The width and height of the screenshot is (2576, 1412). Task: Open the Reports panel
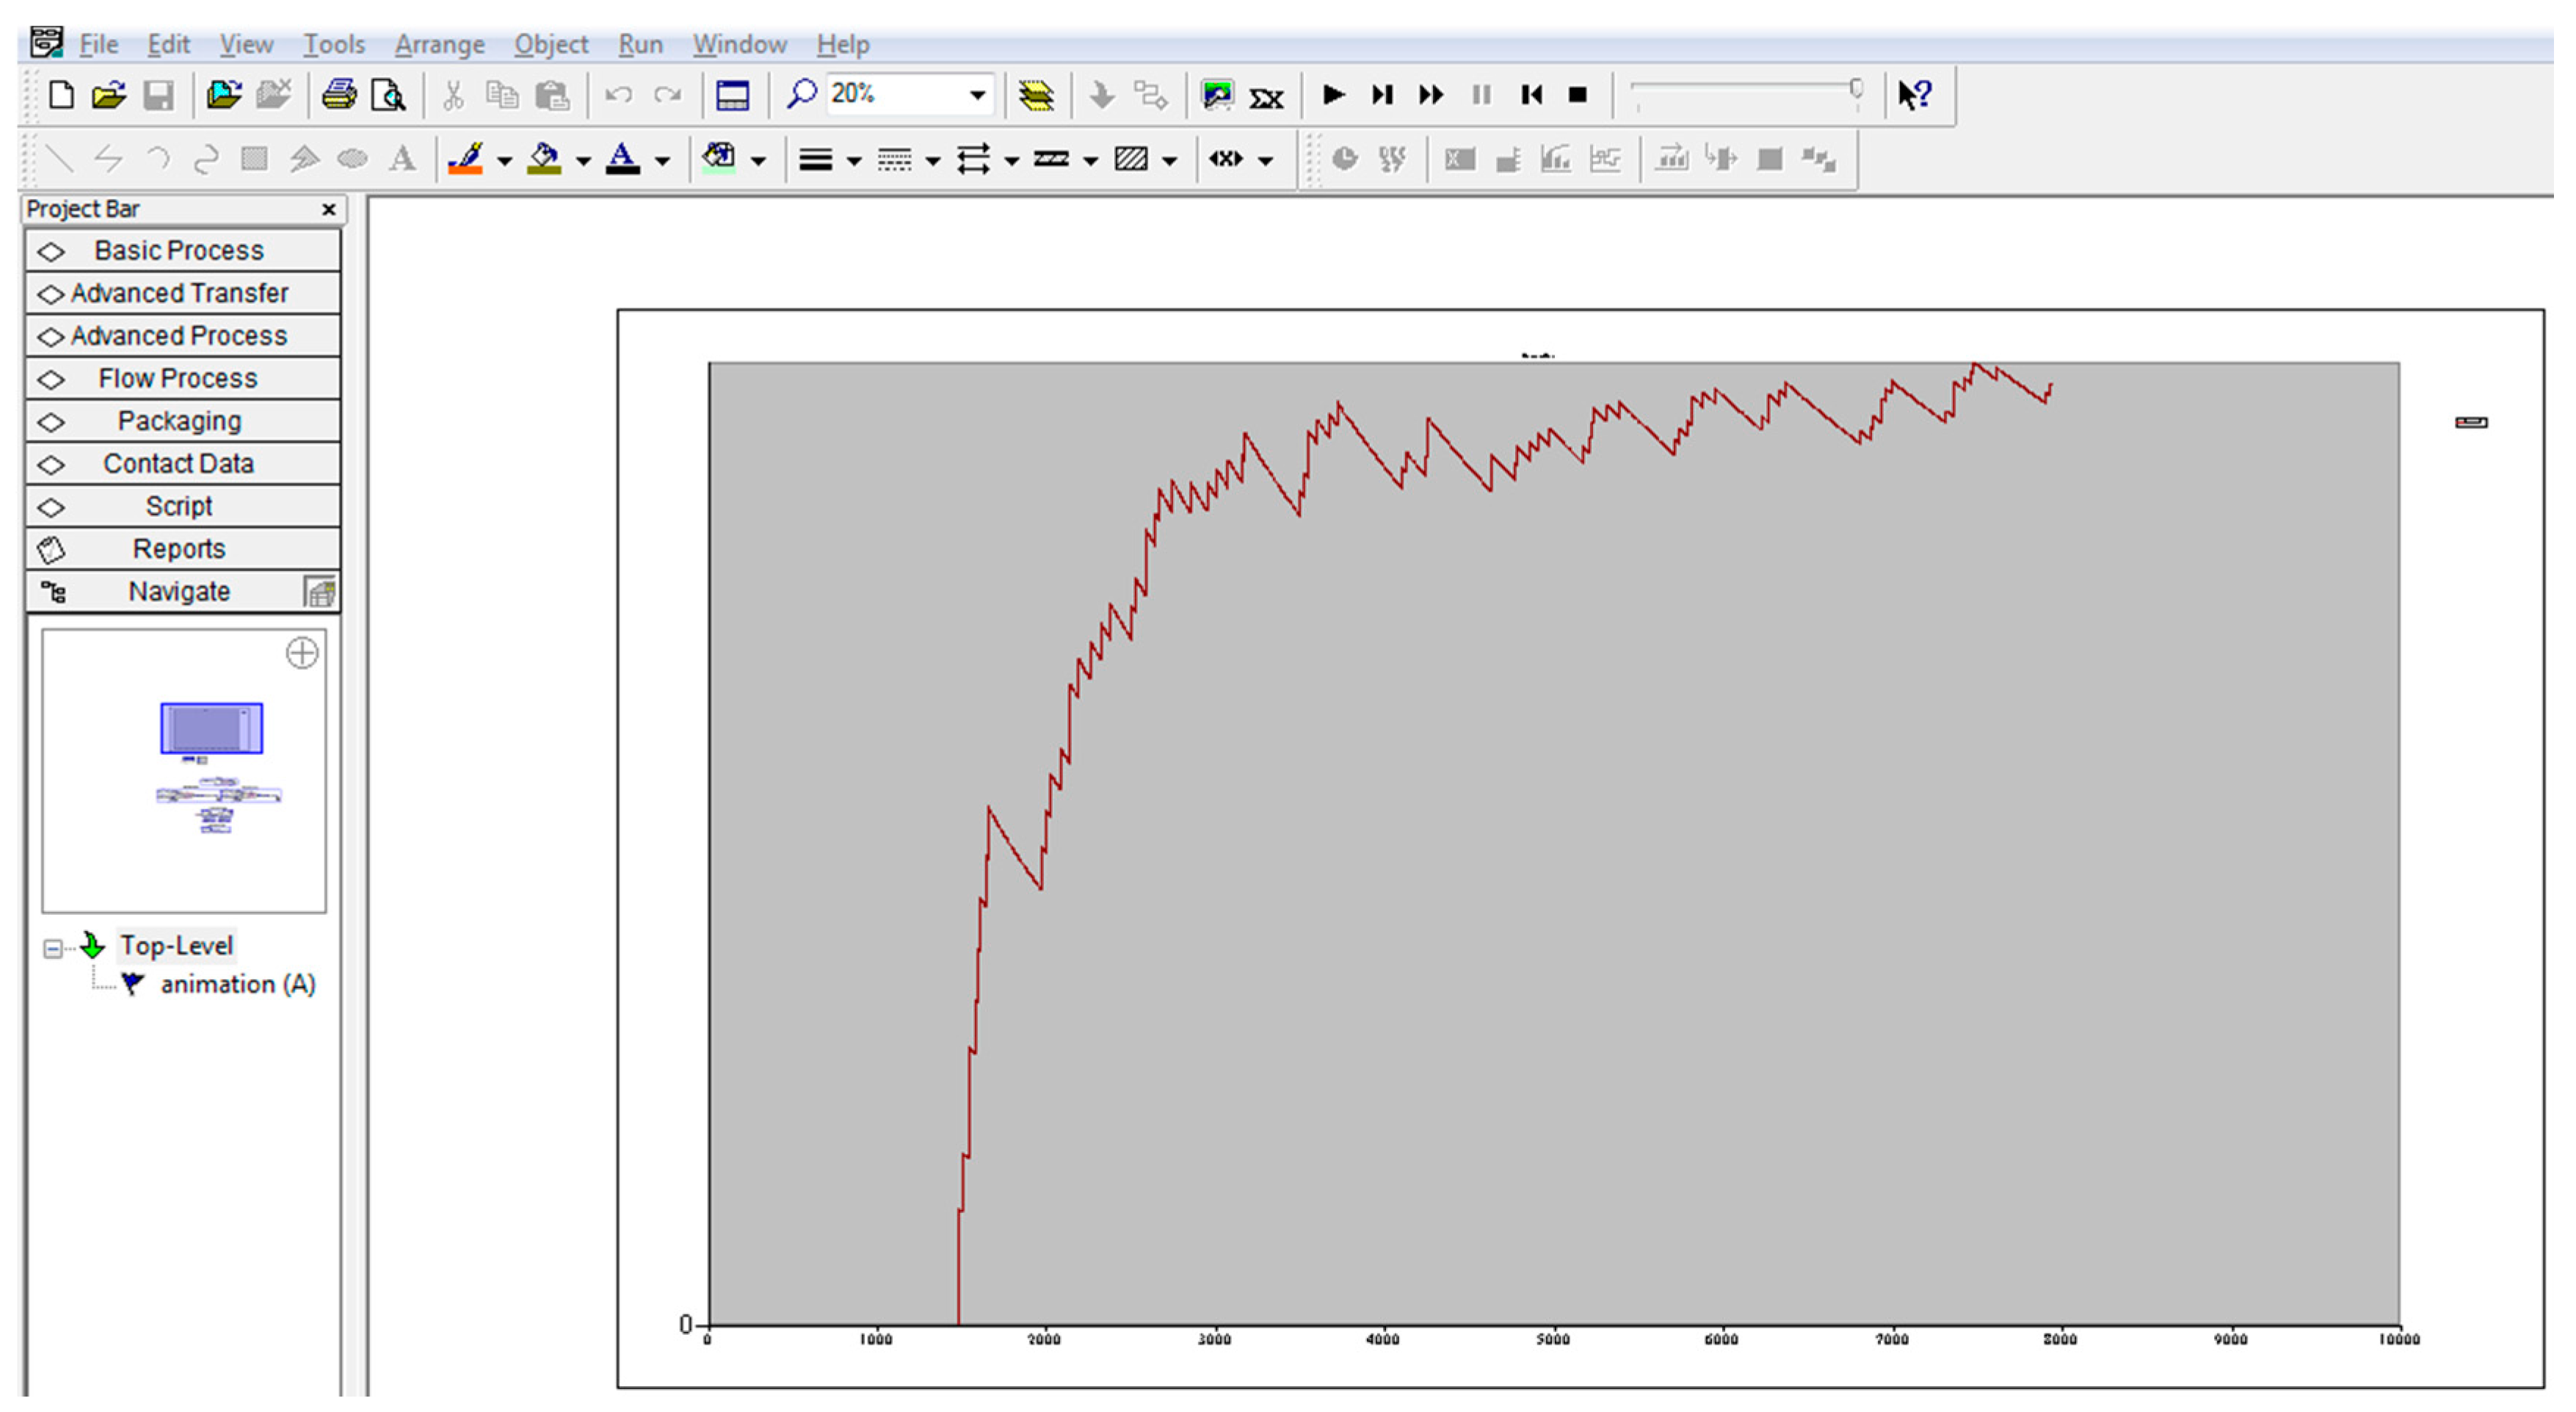(180, 548)
